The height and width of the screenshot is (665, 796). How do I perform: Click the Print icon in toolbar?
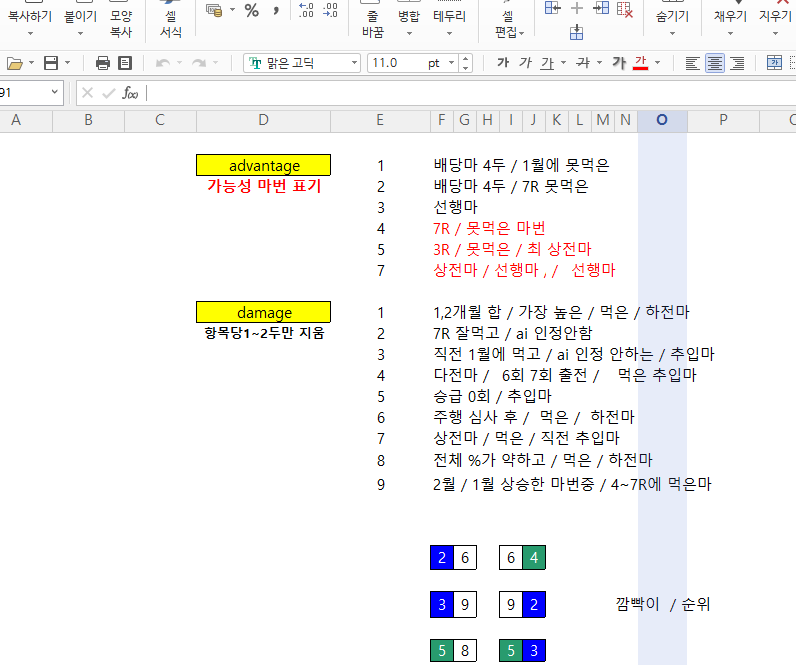102,63
